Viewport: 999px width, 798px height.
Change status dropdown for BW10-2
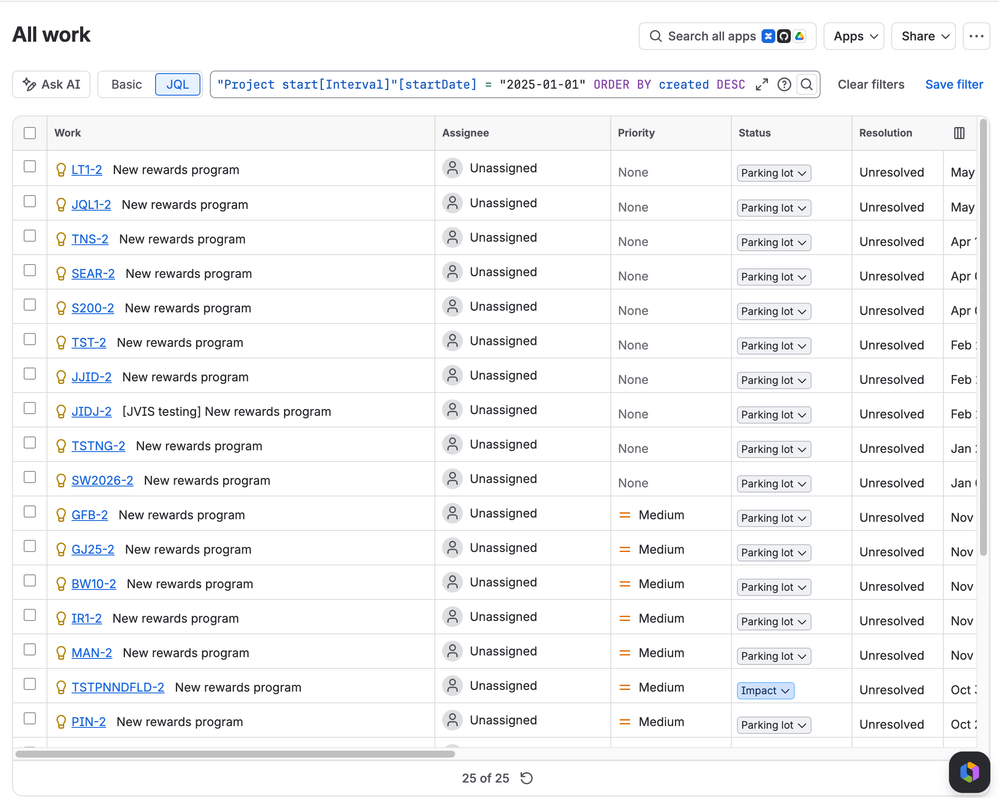[x=773, y=587]
